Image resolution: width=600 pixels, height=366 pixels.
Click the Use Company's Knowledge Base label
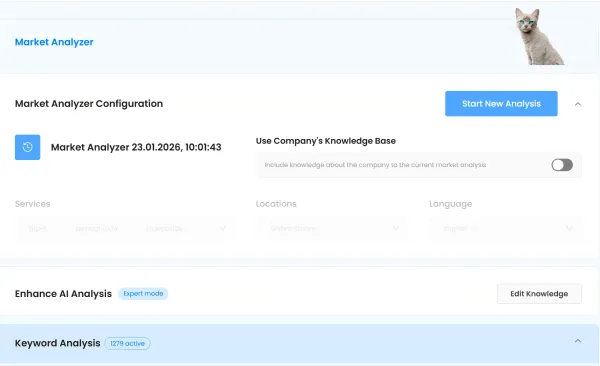click(x=326, y=141)
